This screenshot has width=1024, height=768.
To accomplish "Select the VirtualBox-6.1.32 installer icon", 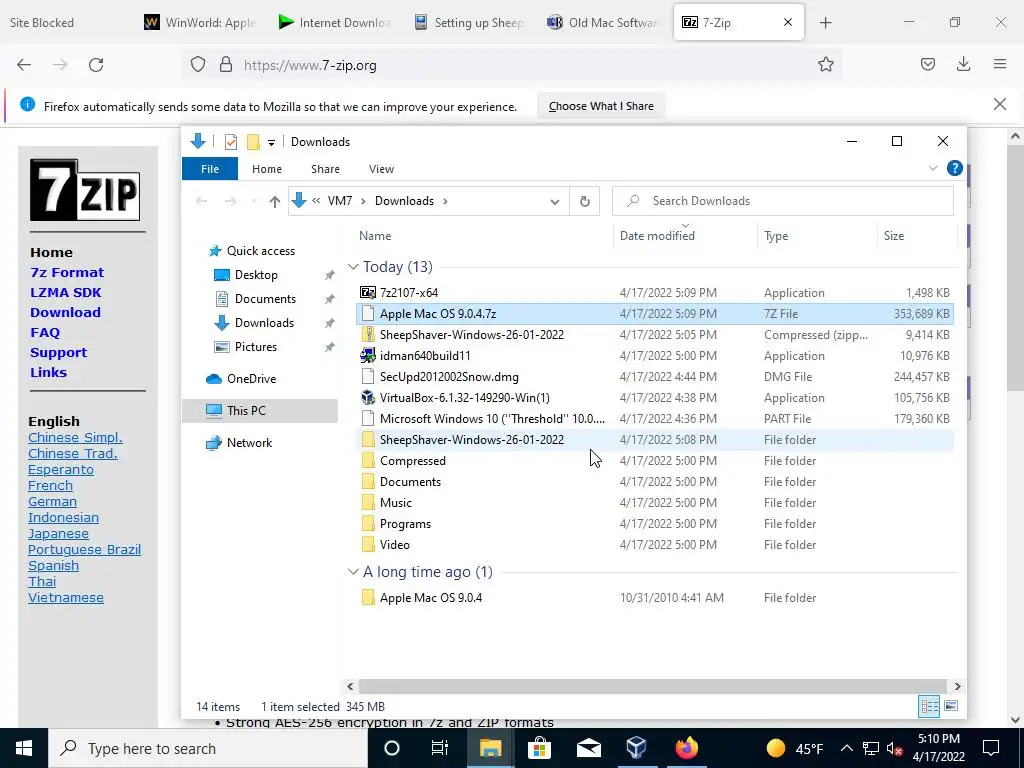I will tap(368, 398).
